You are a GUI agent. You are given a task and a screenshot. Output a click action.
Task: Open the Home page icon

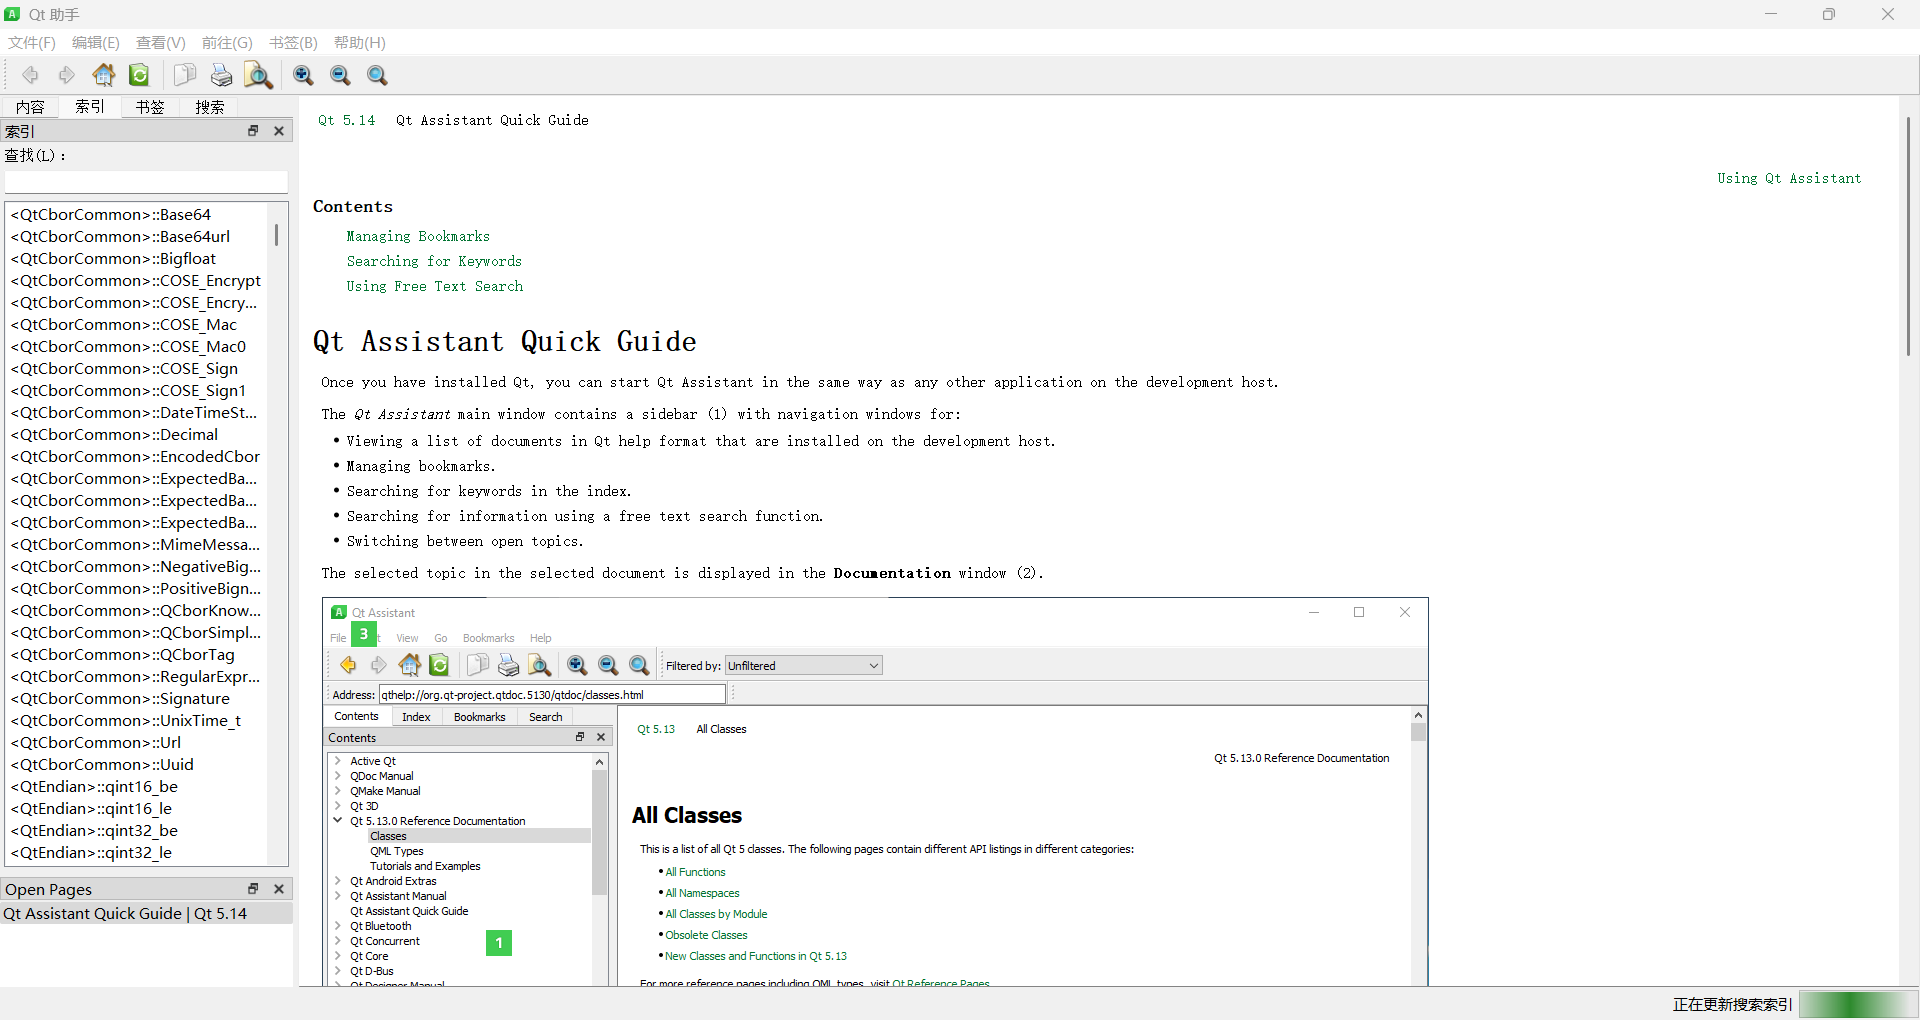click(103, 75)
